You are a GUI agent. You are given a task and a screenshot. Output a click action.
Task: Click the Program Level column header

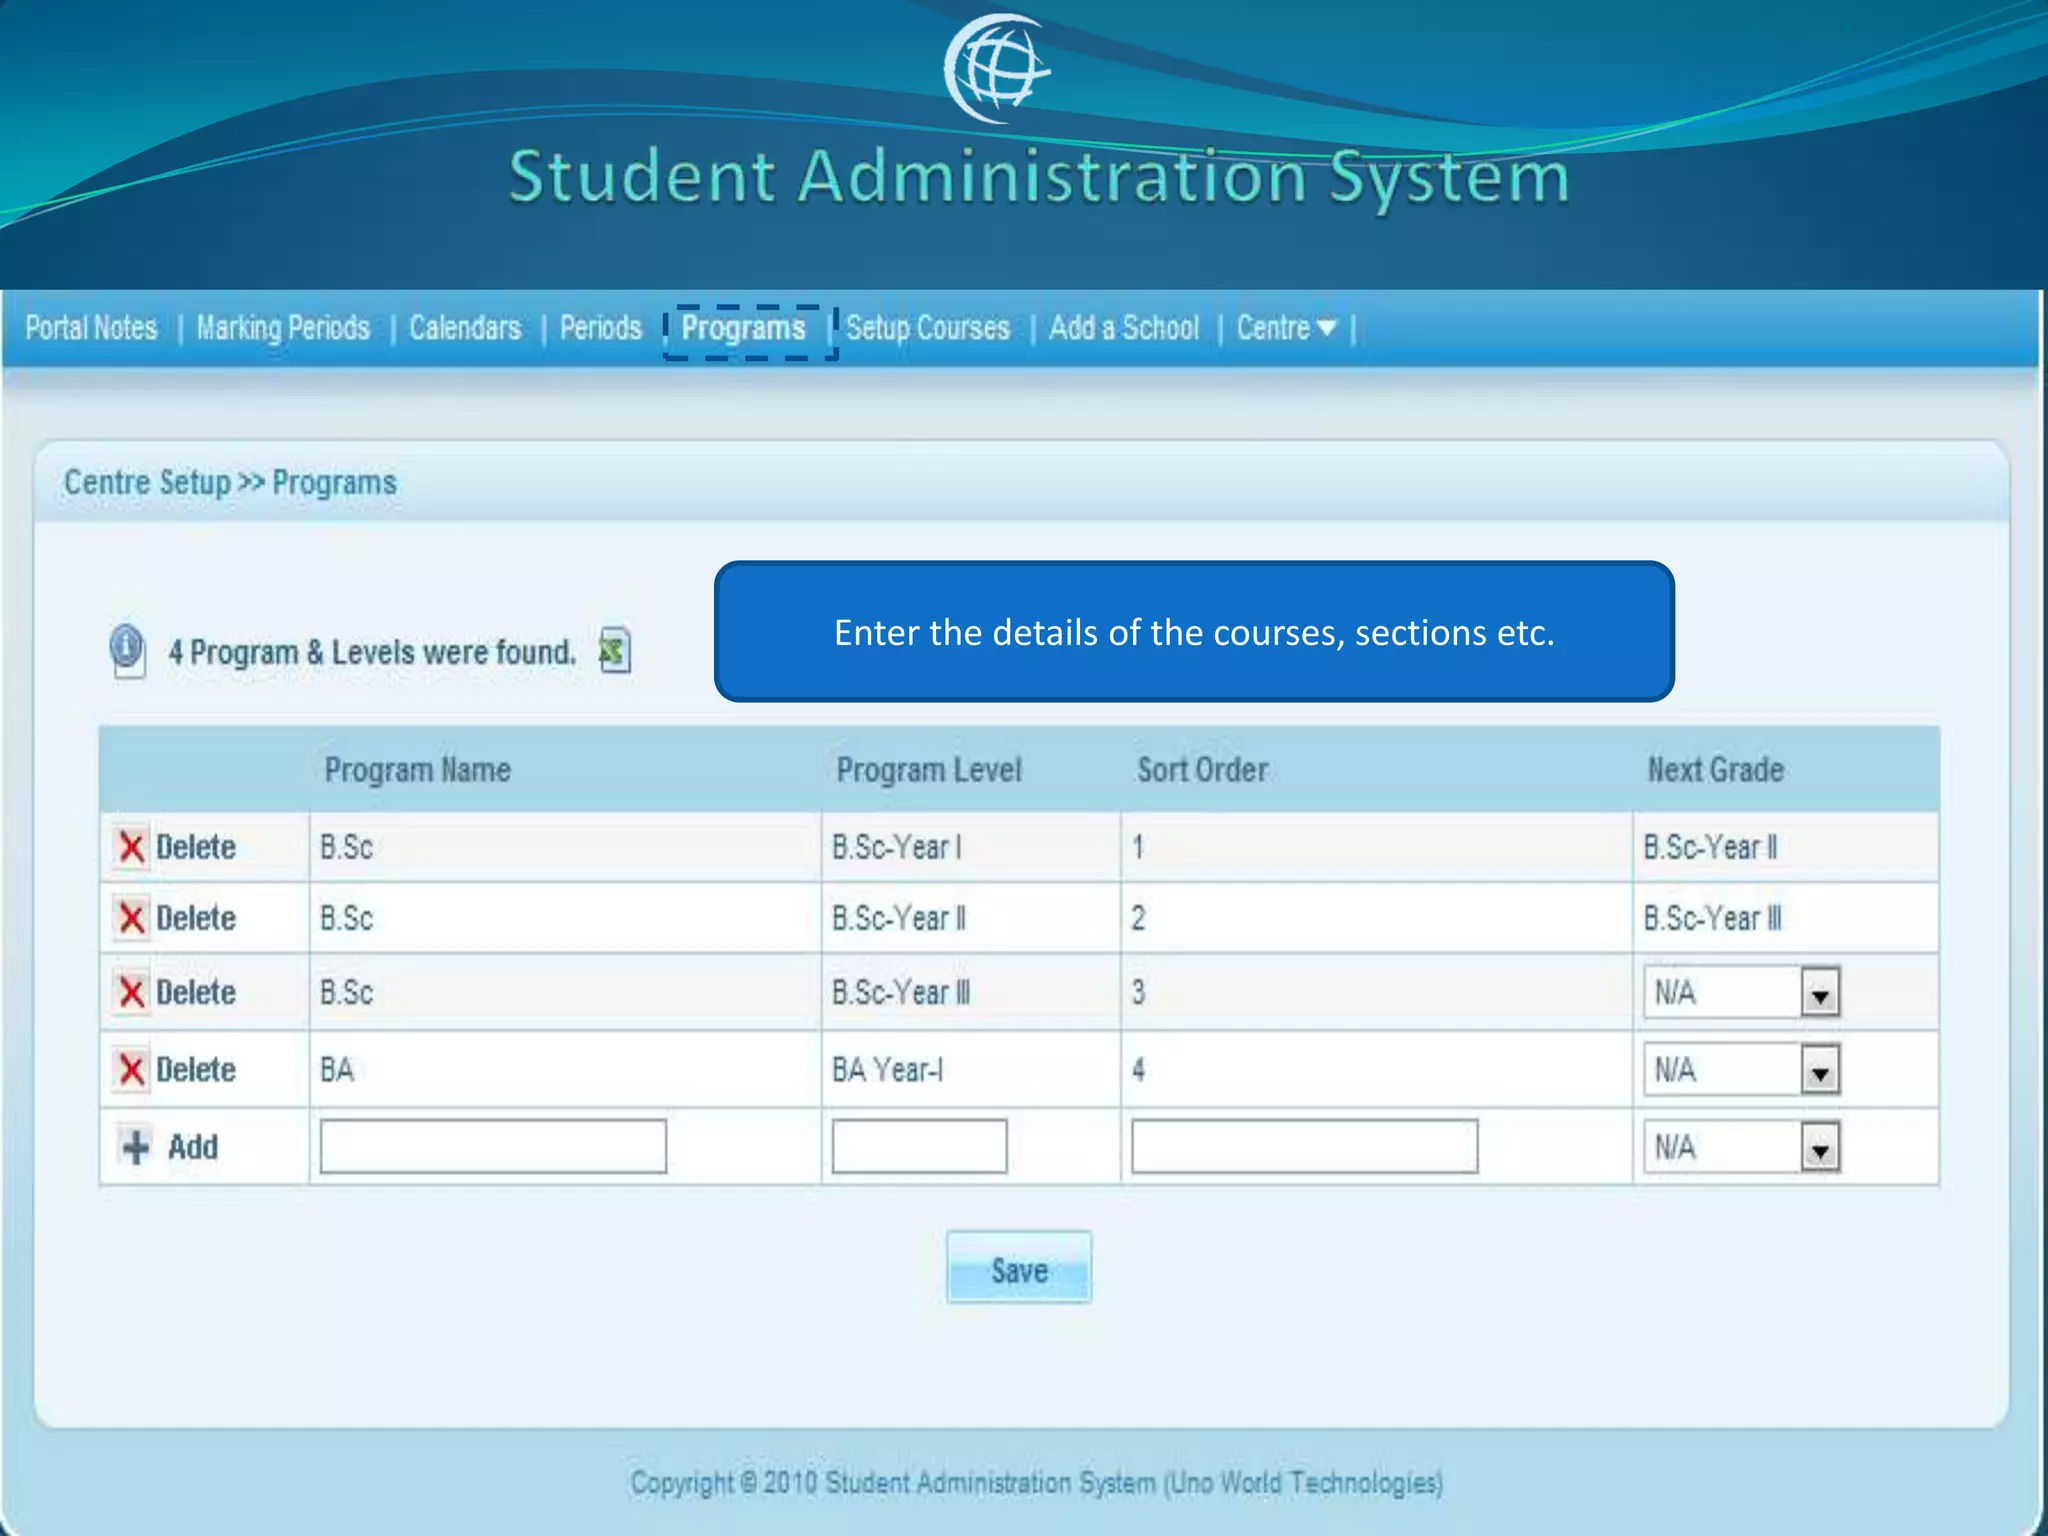(x=929, y=770)
